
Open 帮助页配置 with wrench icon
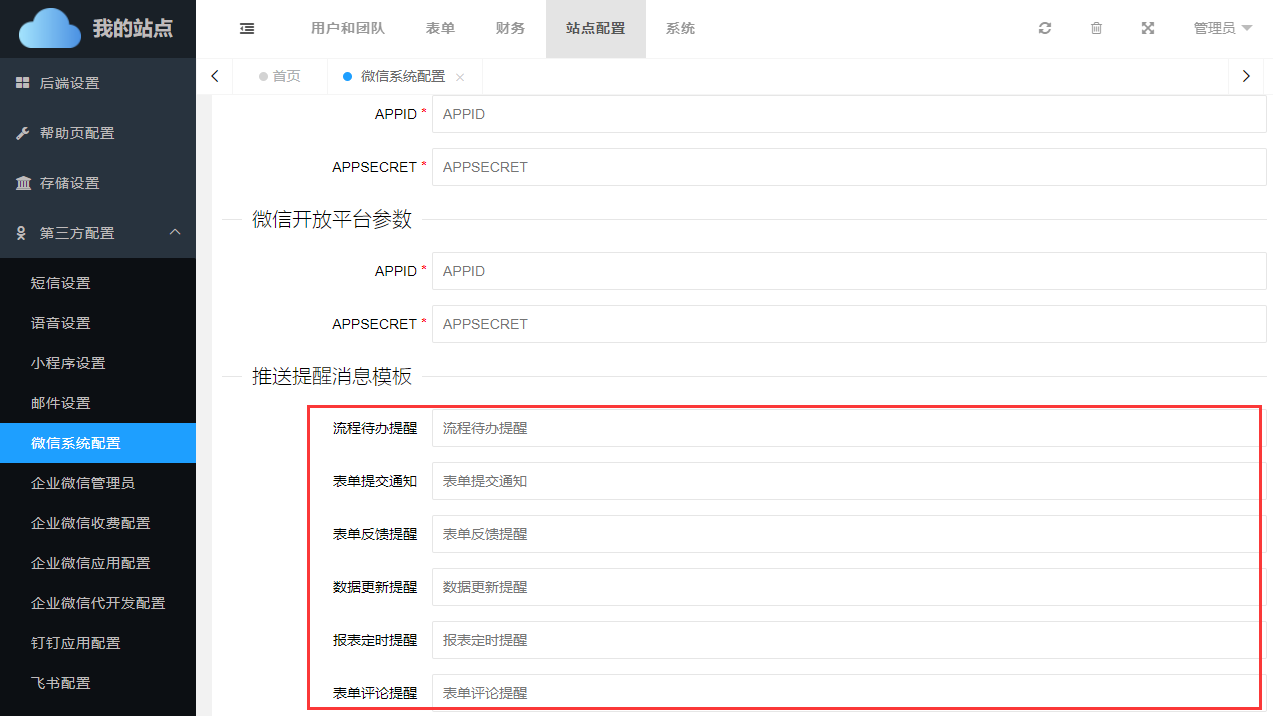click(76, 133)
